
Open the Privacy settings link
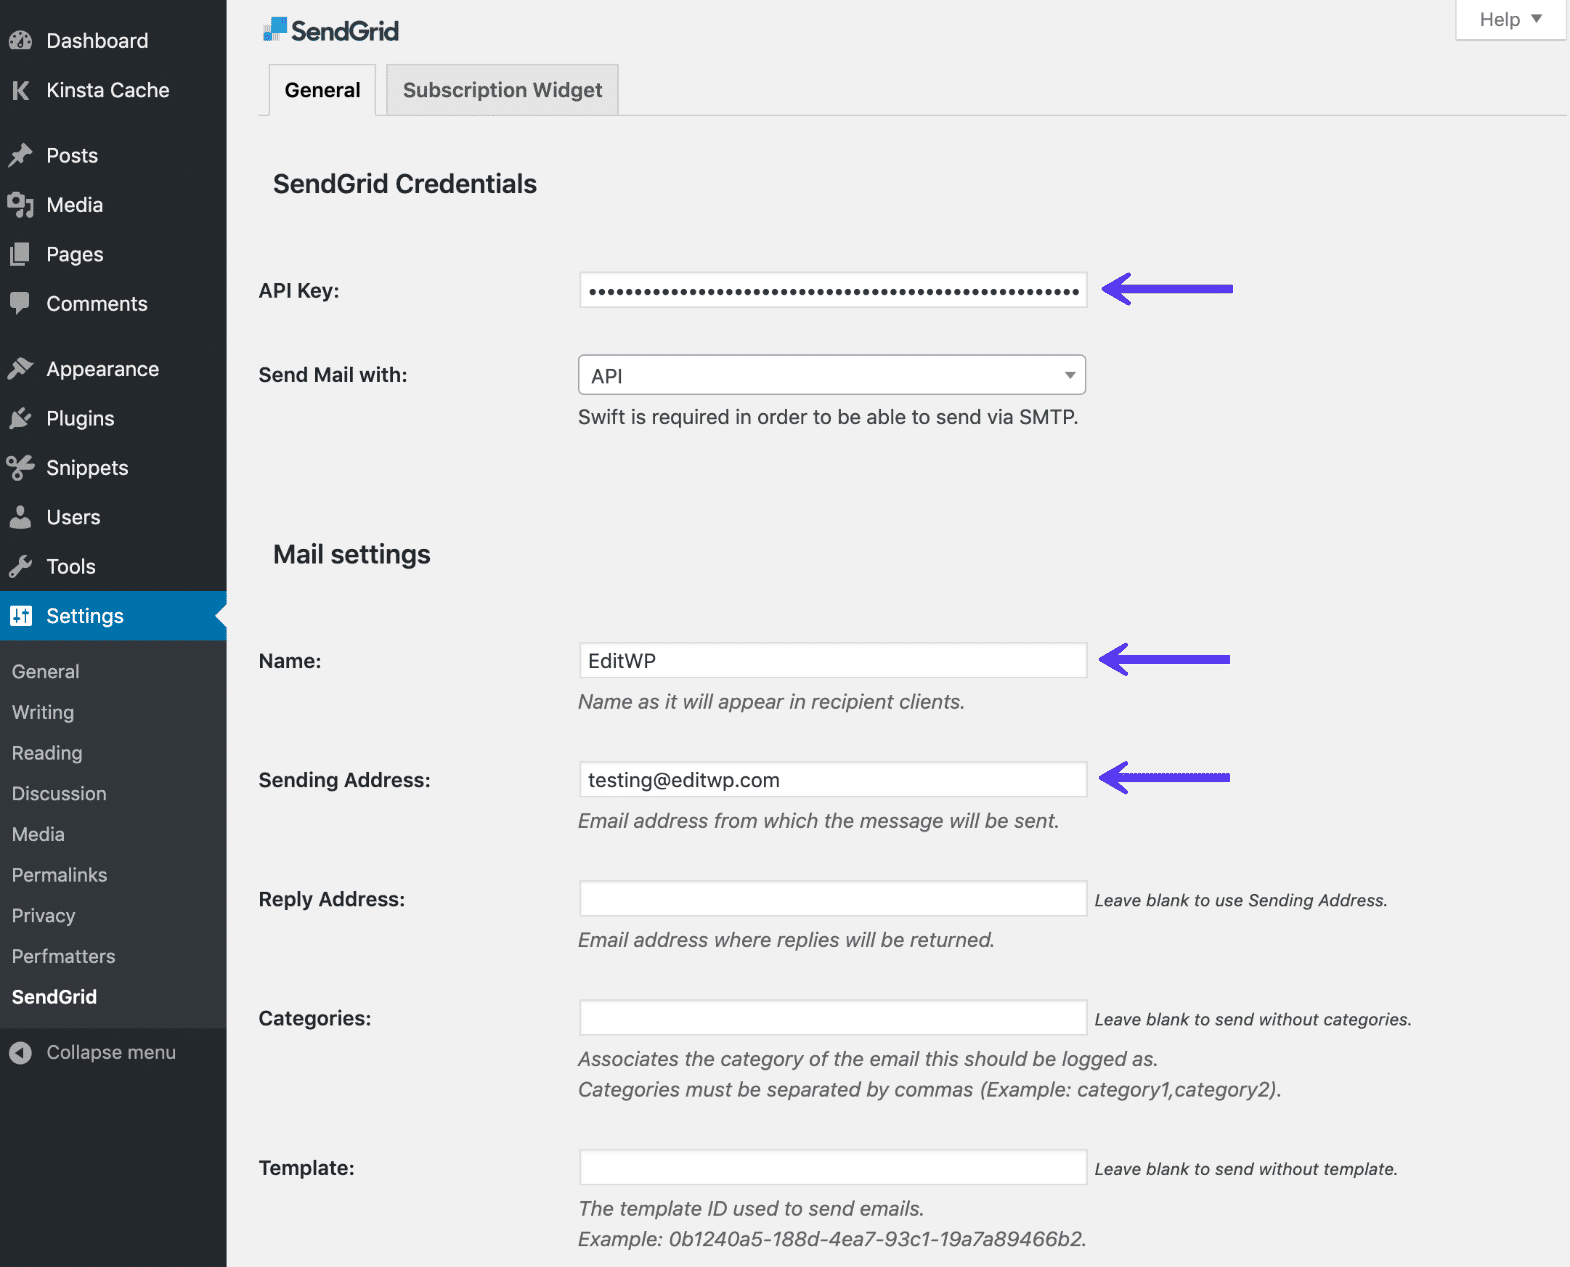click(x=43, y=916)
